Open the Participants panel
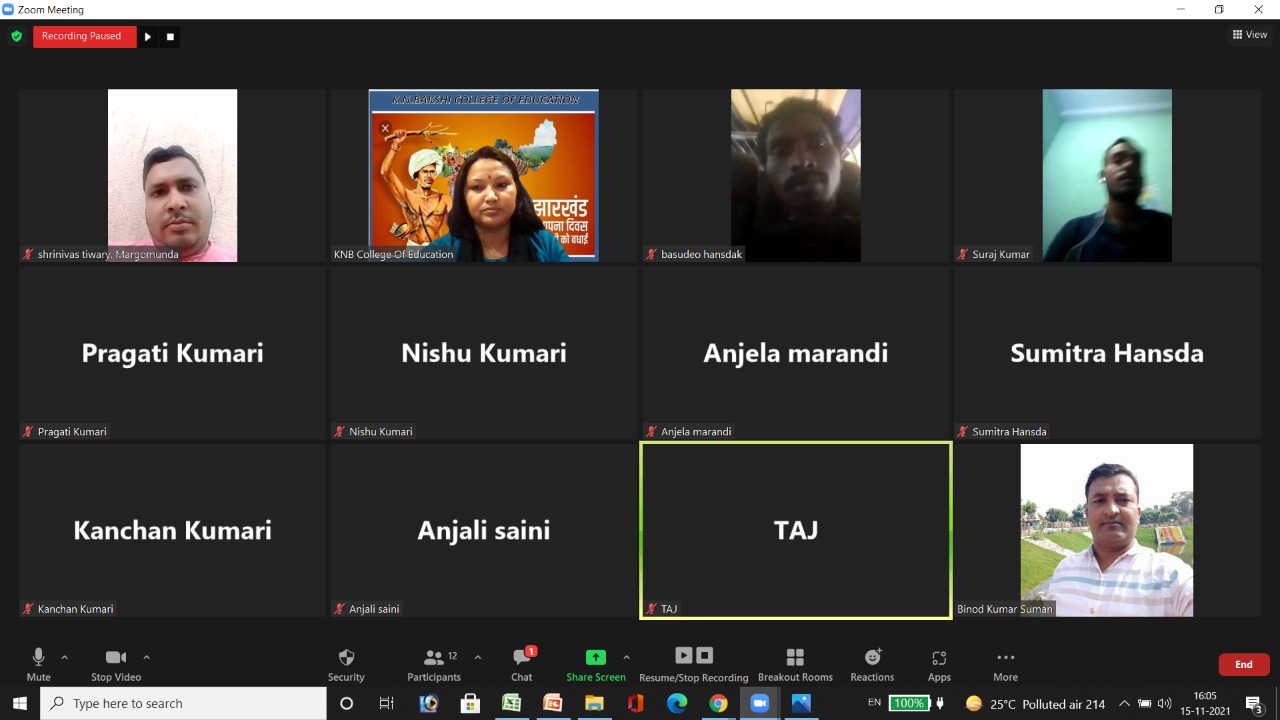Screen dimensions: 1280x720 pos(434,664)
